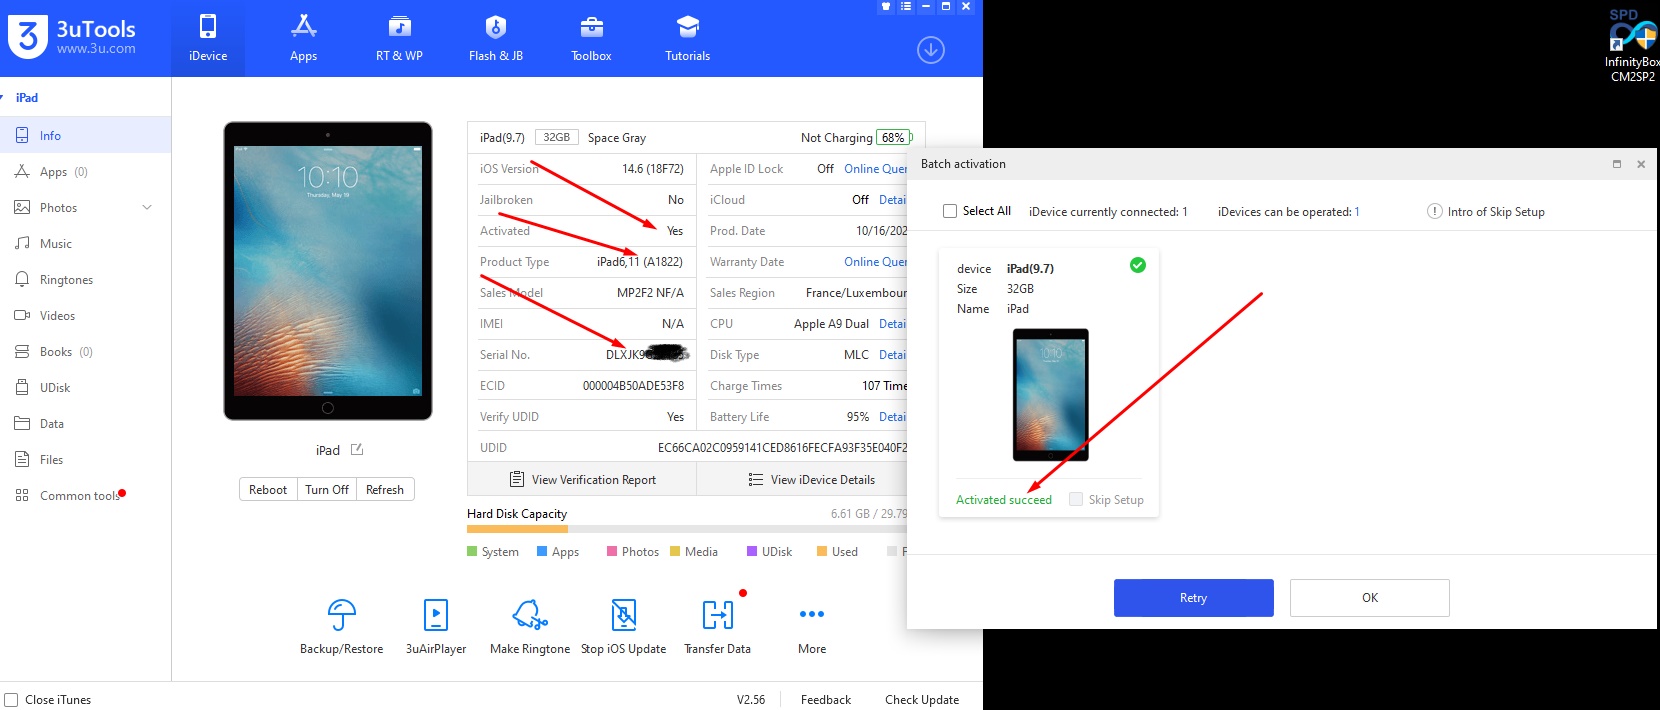
Task: Select Info in the sidebar
Action: 85,136
